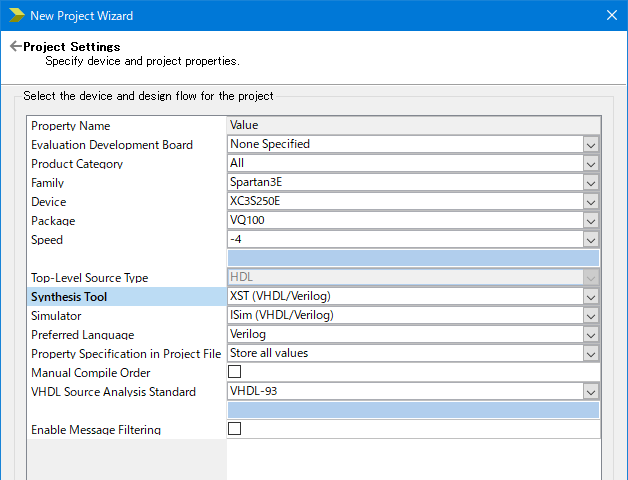Open the Evaluation Development Board dropdown
Screen dimensions: 628x480
(x=591, y=145)
